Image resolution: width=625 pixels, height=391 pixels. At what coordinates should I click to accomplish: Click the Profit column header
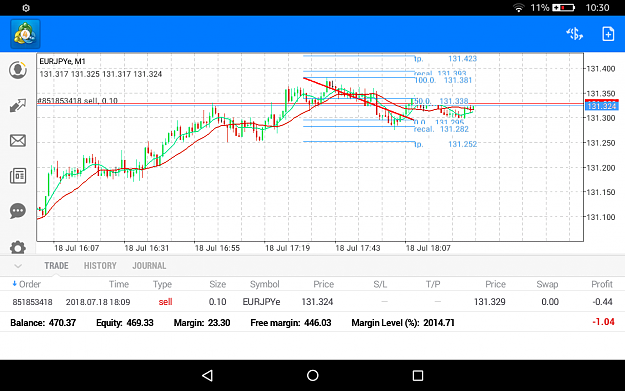[602, 284]
